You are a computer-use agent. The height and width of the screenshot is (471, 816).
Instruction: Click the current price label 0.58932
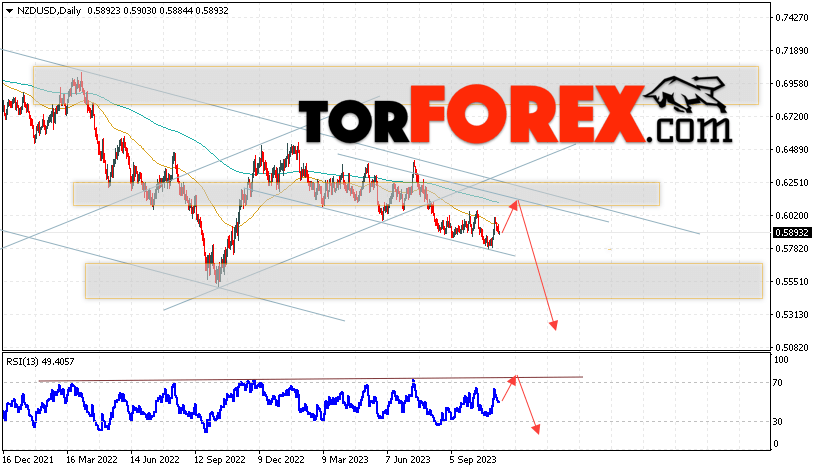click(x=792, y=233)
